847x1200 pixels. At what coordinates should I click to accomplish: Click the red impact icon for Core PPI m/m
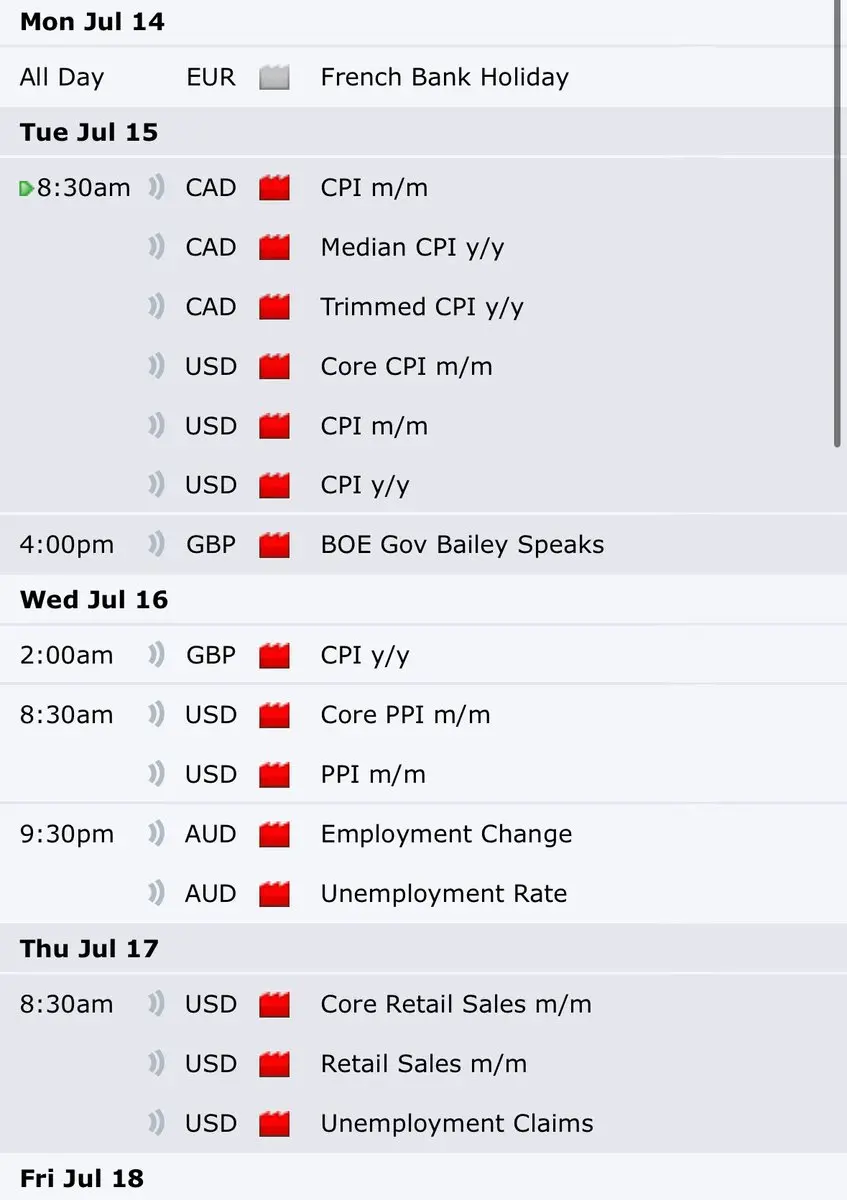point(274,715)
